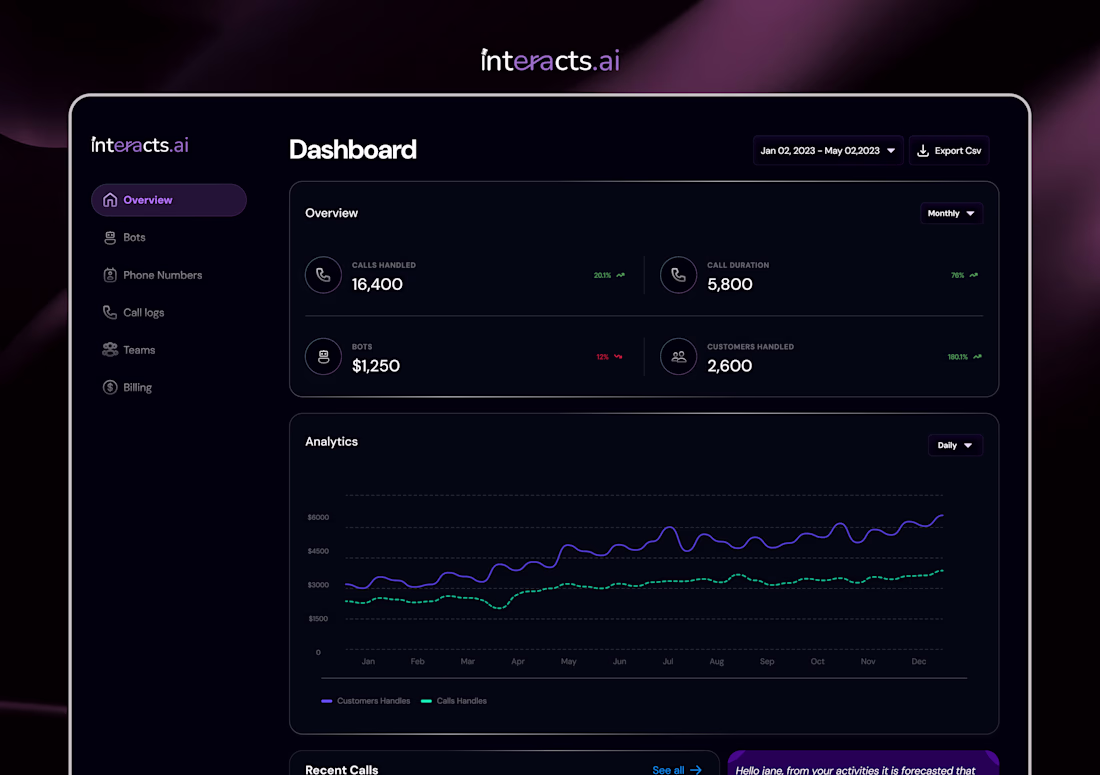Screen dimensions: 1100x775
Task: Click the customers icon on Customers Handled card
Action: pos(678,356)
